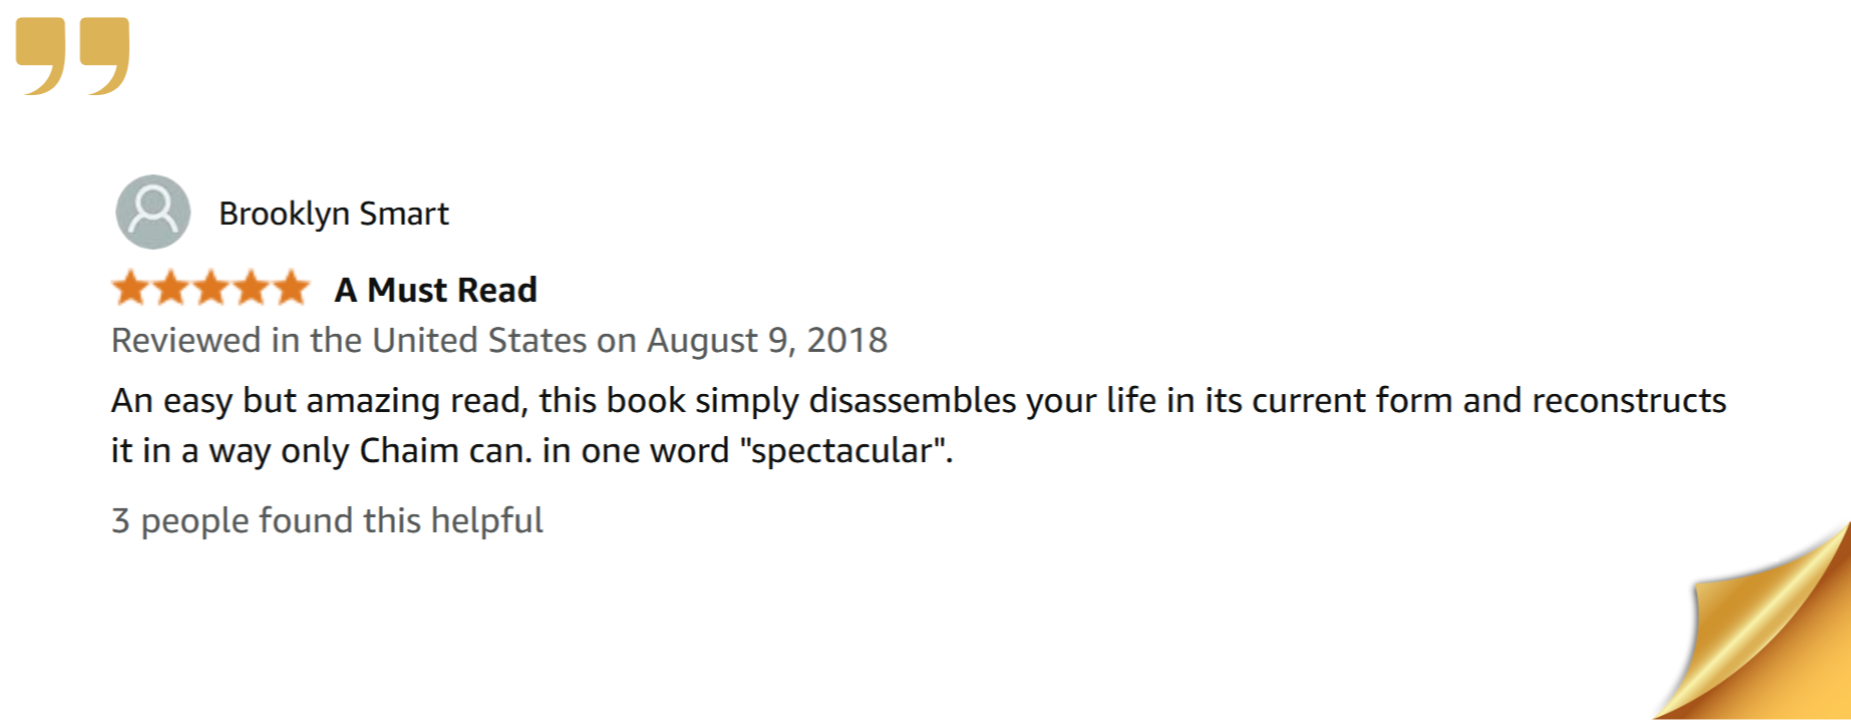
Task: Click the word 'reconstructs' in the review
Action: coord(1629,401)
